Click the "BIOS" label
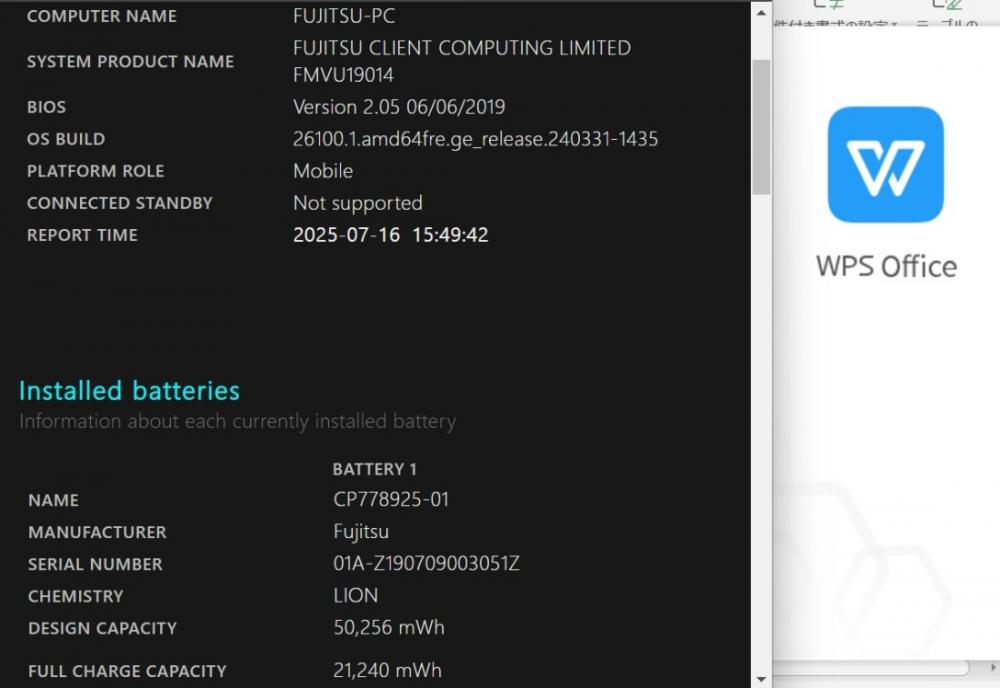Screen dimensions: 1000x688 click(47, 106)
